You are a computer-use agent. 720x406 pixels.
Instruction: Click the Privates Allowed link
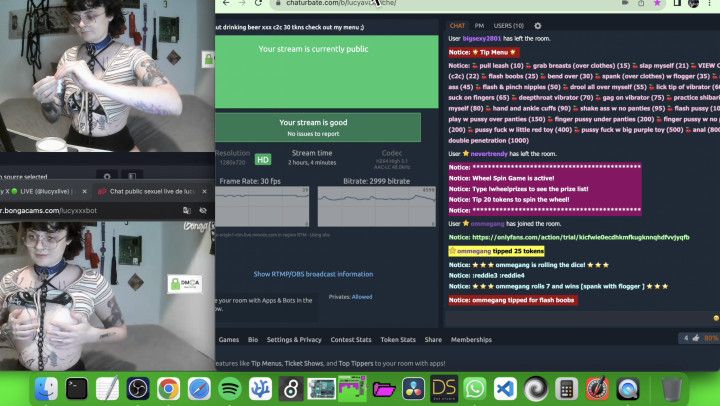coord(362,297)
